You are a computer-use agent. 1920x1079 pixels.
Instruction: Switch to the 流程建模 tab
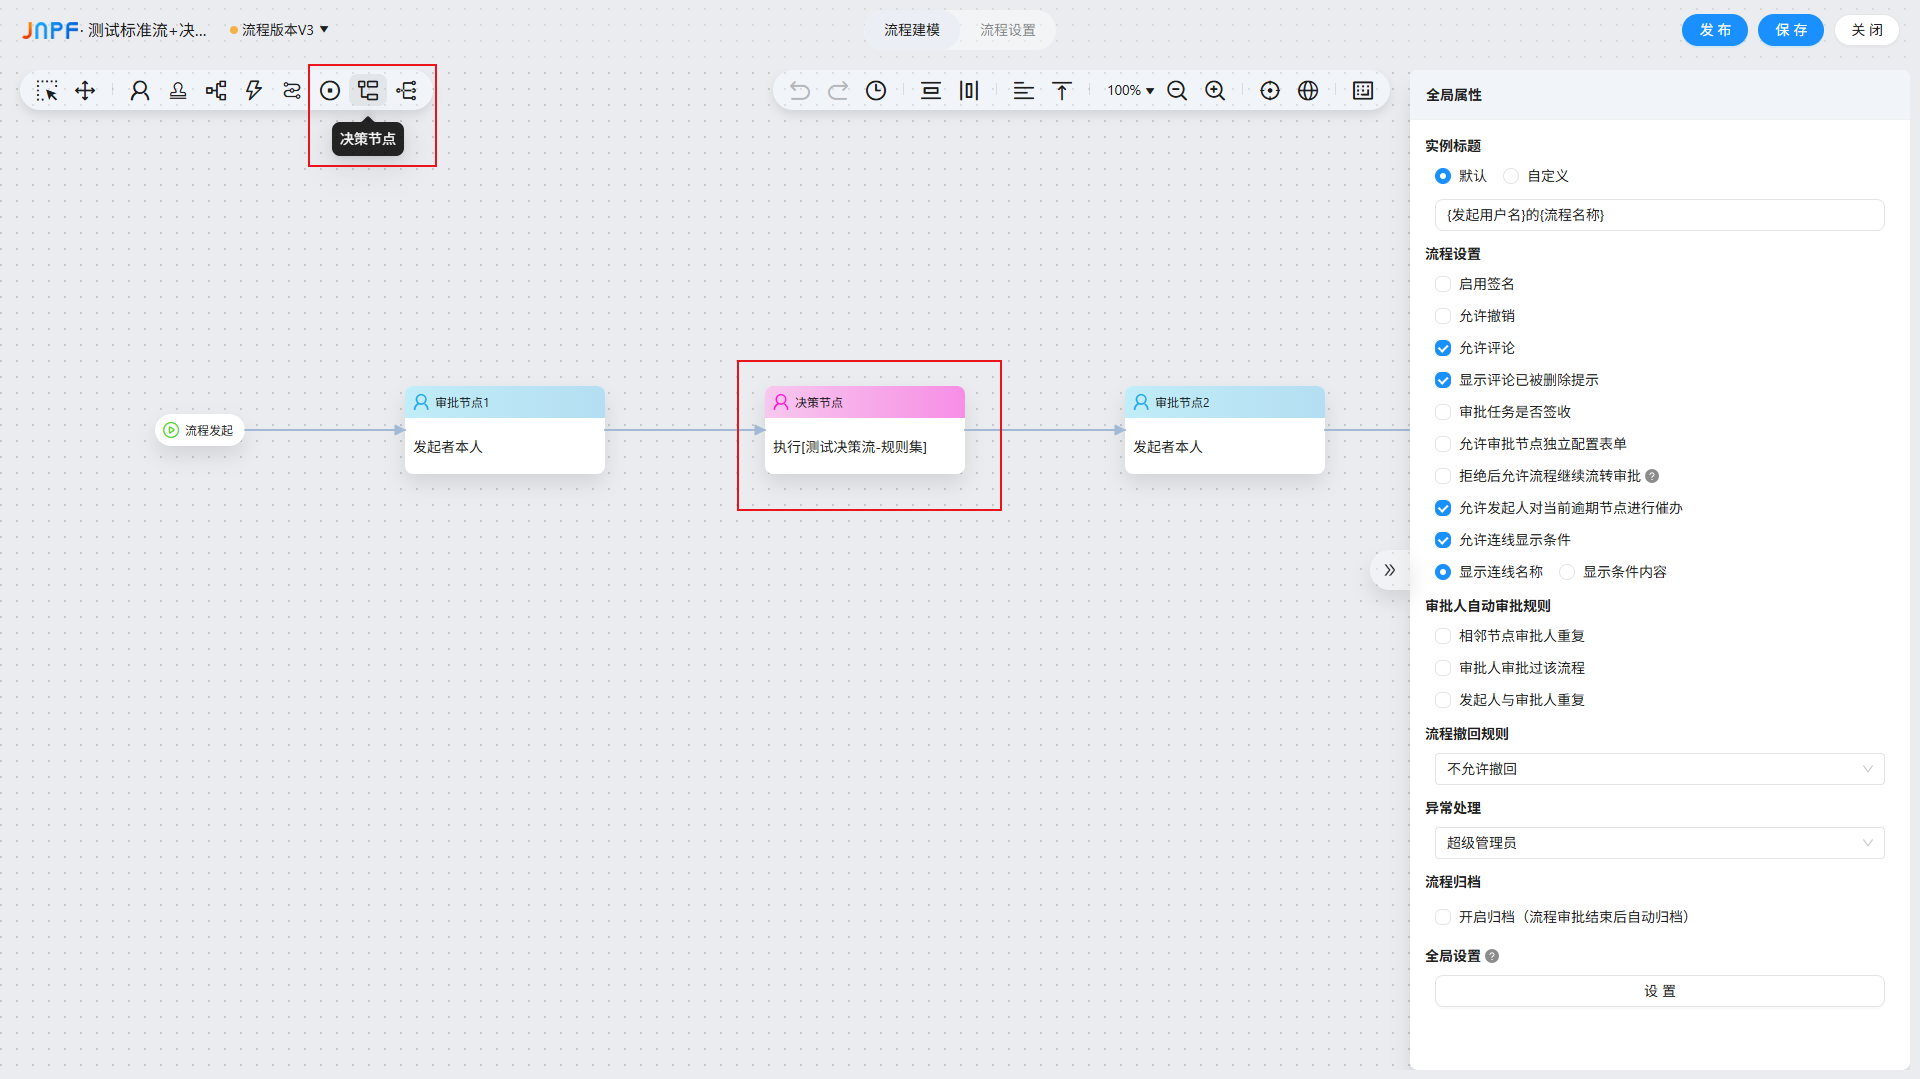tap(912, 30)
